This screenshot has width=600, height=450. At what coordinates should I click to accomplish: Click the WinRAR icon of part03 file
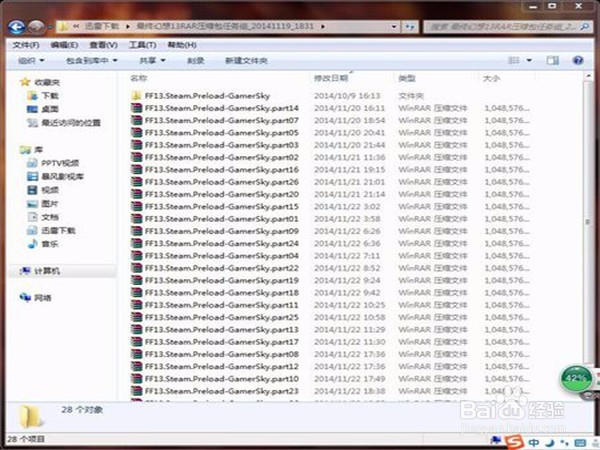136,145
